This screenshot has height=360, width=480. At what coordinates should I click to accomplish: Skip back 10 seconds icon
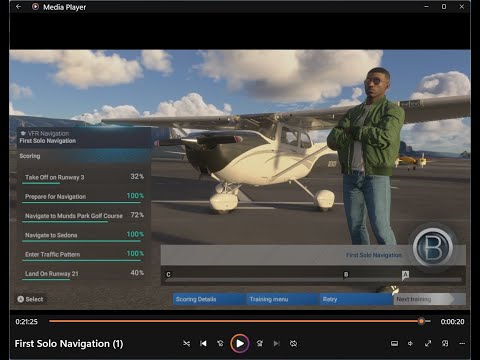[220, 343]
